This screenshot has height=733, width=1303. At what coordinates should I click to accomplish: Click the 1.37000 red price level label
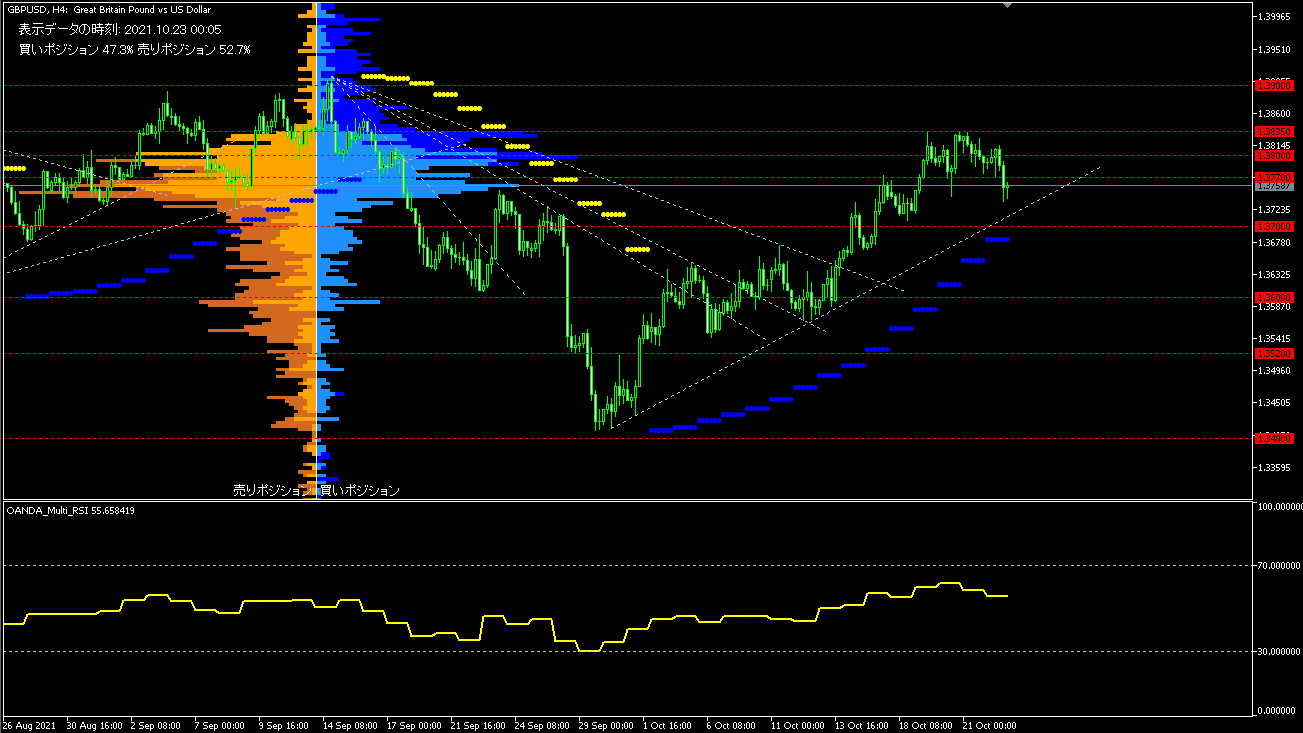tap(1274, 226)
